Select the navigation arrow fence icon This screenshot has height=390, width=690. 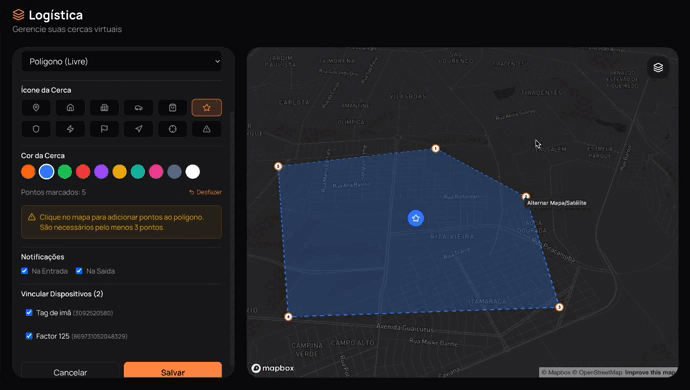139,129
